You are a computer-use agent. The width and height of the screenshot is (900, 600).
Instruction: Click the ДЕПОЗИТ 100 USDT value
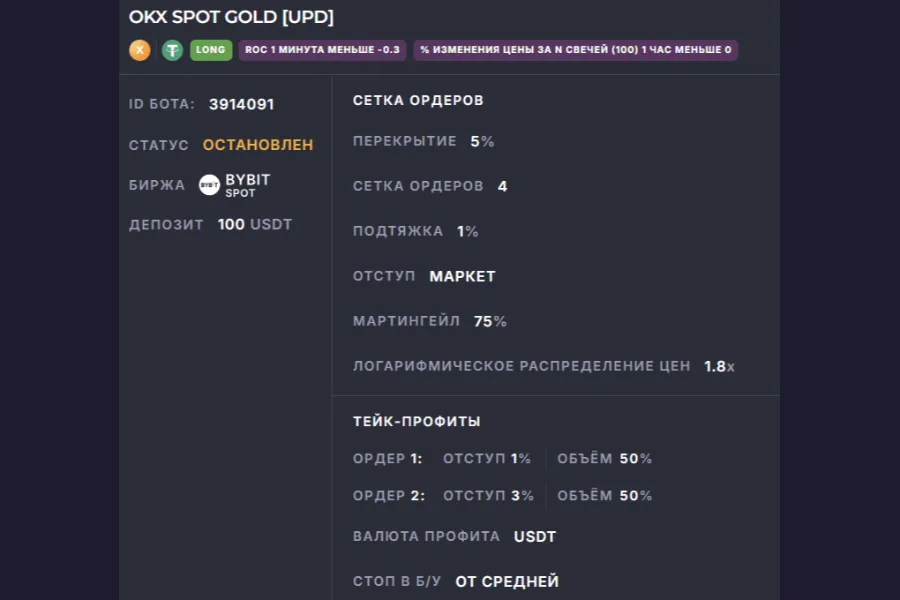pyautogui.click(x=257, y=224)
